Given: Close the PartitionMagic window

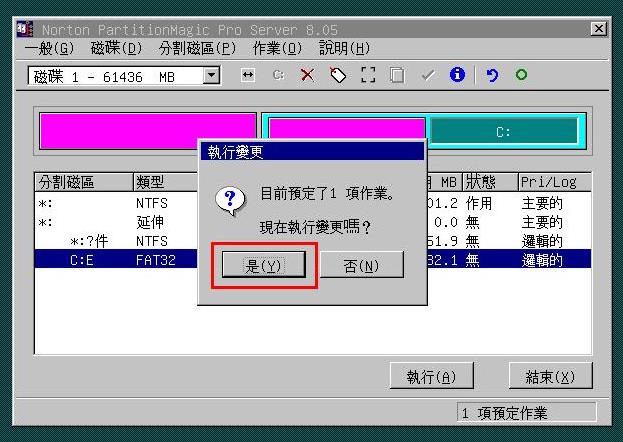Looking at the screenshot, I should coord(599,29).
